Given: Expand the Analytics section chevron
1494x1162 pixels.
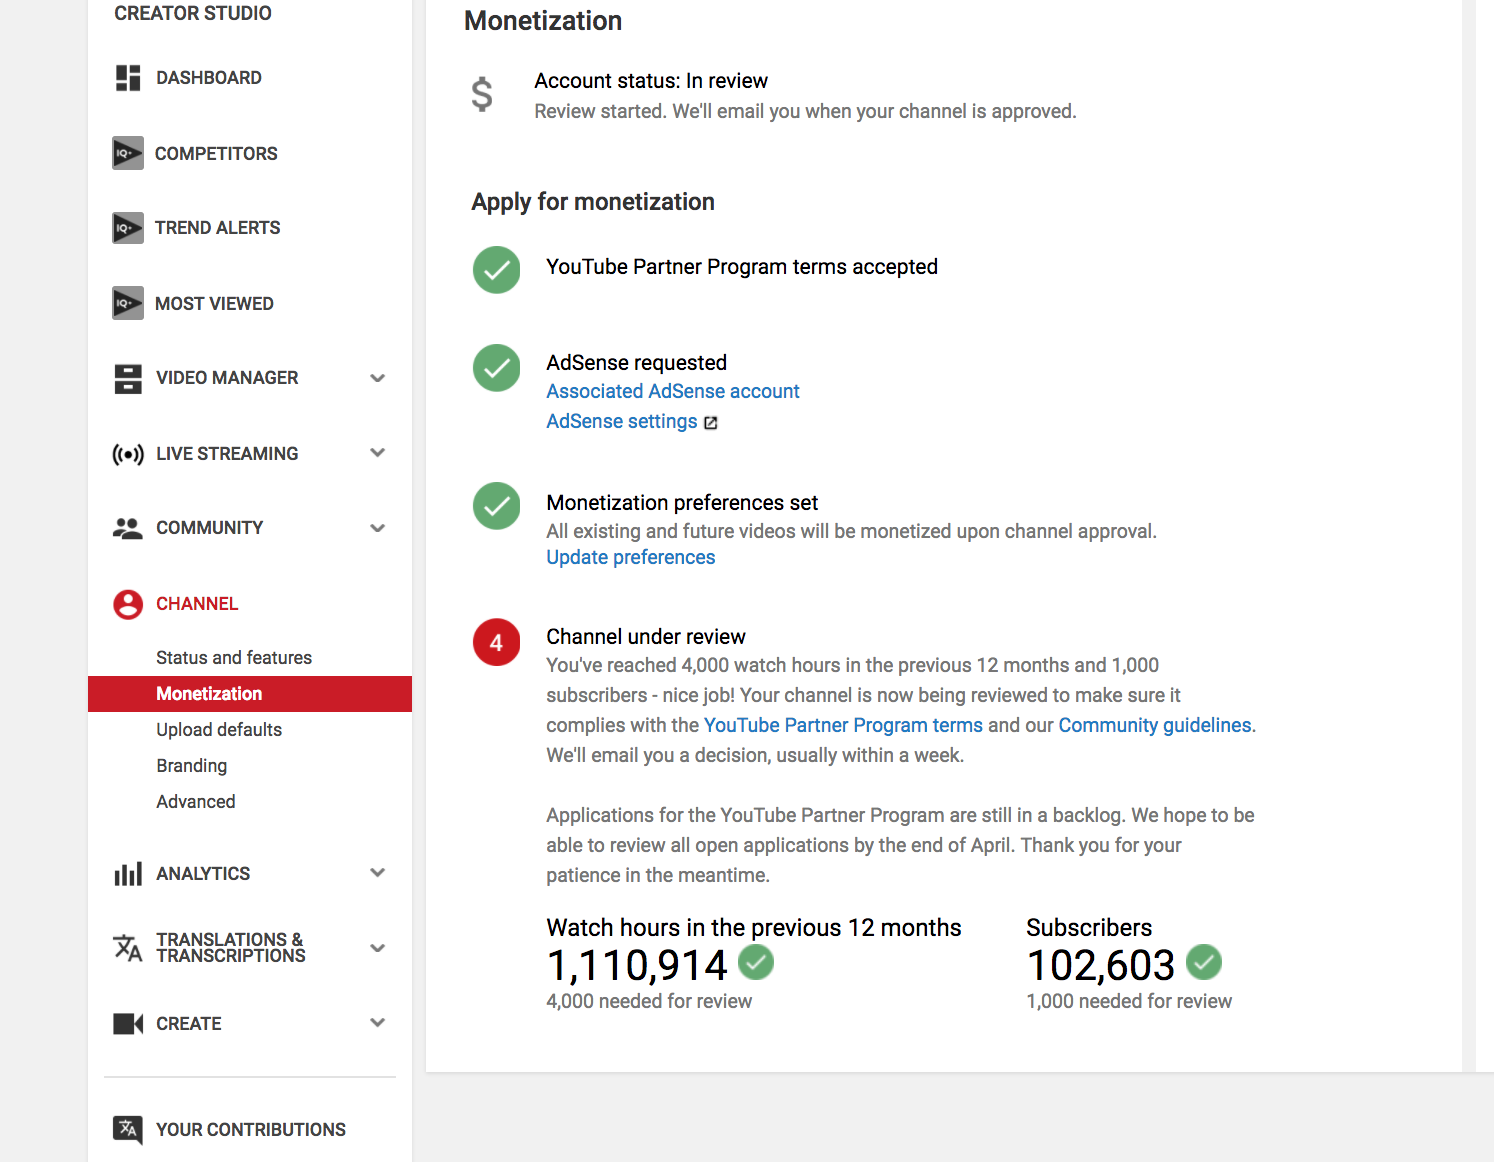Looking at the screenshot, I should [x=378, y=873].
